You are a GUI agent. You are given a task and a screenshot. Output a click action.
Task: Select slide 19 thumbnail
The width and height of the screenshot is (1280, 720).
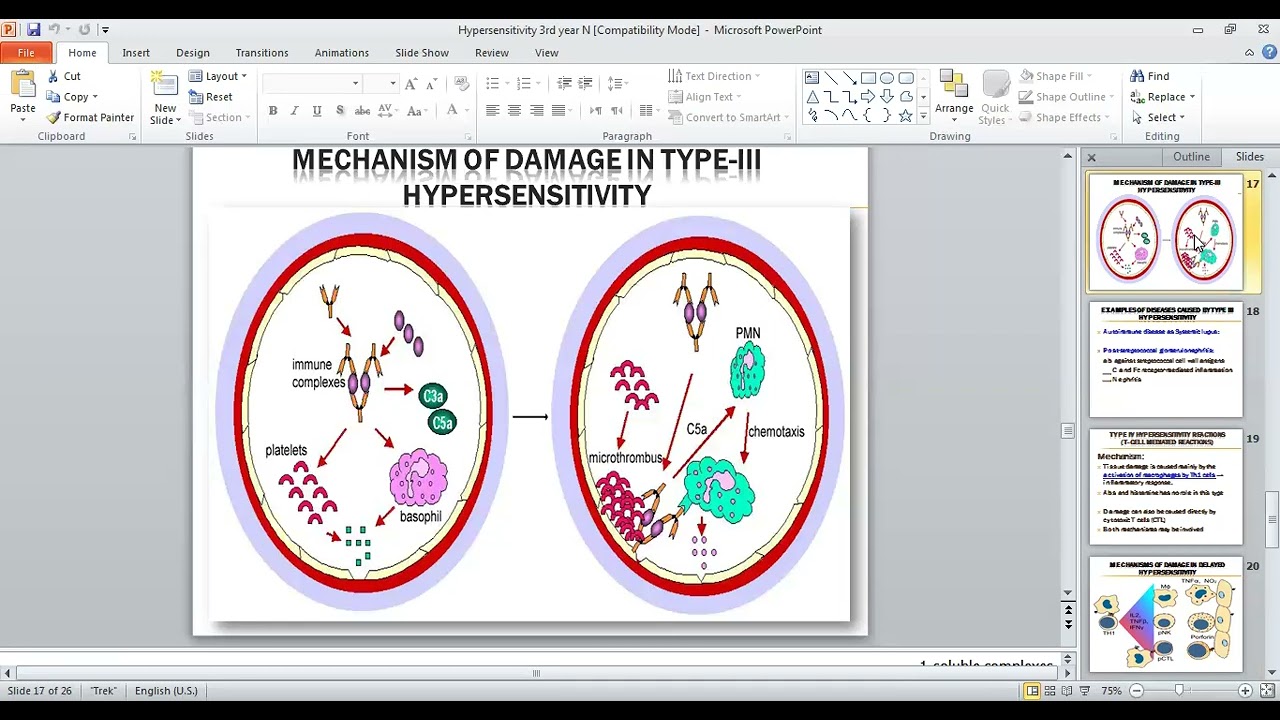click(x=1166, y=487)
